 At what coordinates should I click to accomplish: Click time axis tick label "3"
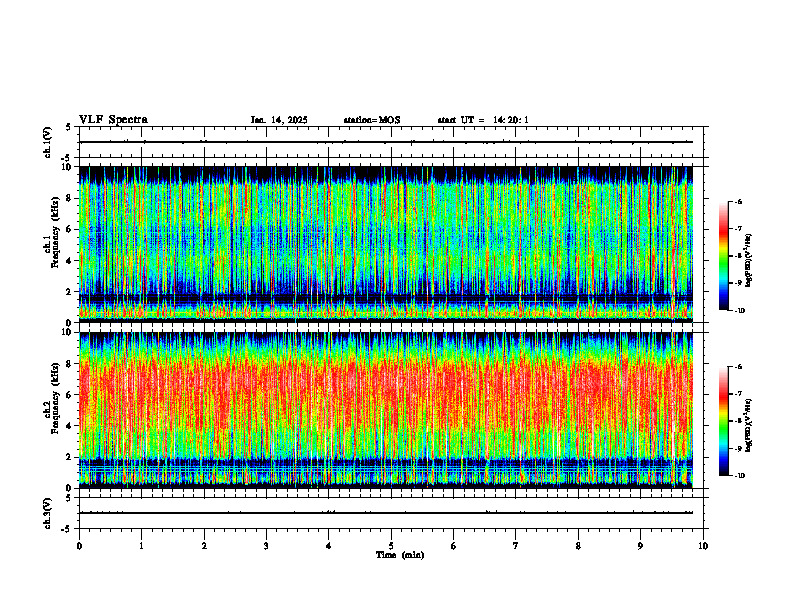click(267, 546)
